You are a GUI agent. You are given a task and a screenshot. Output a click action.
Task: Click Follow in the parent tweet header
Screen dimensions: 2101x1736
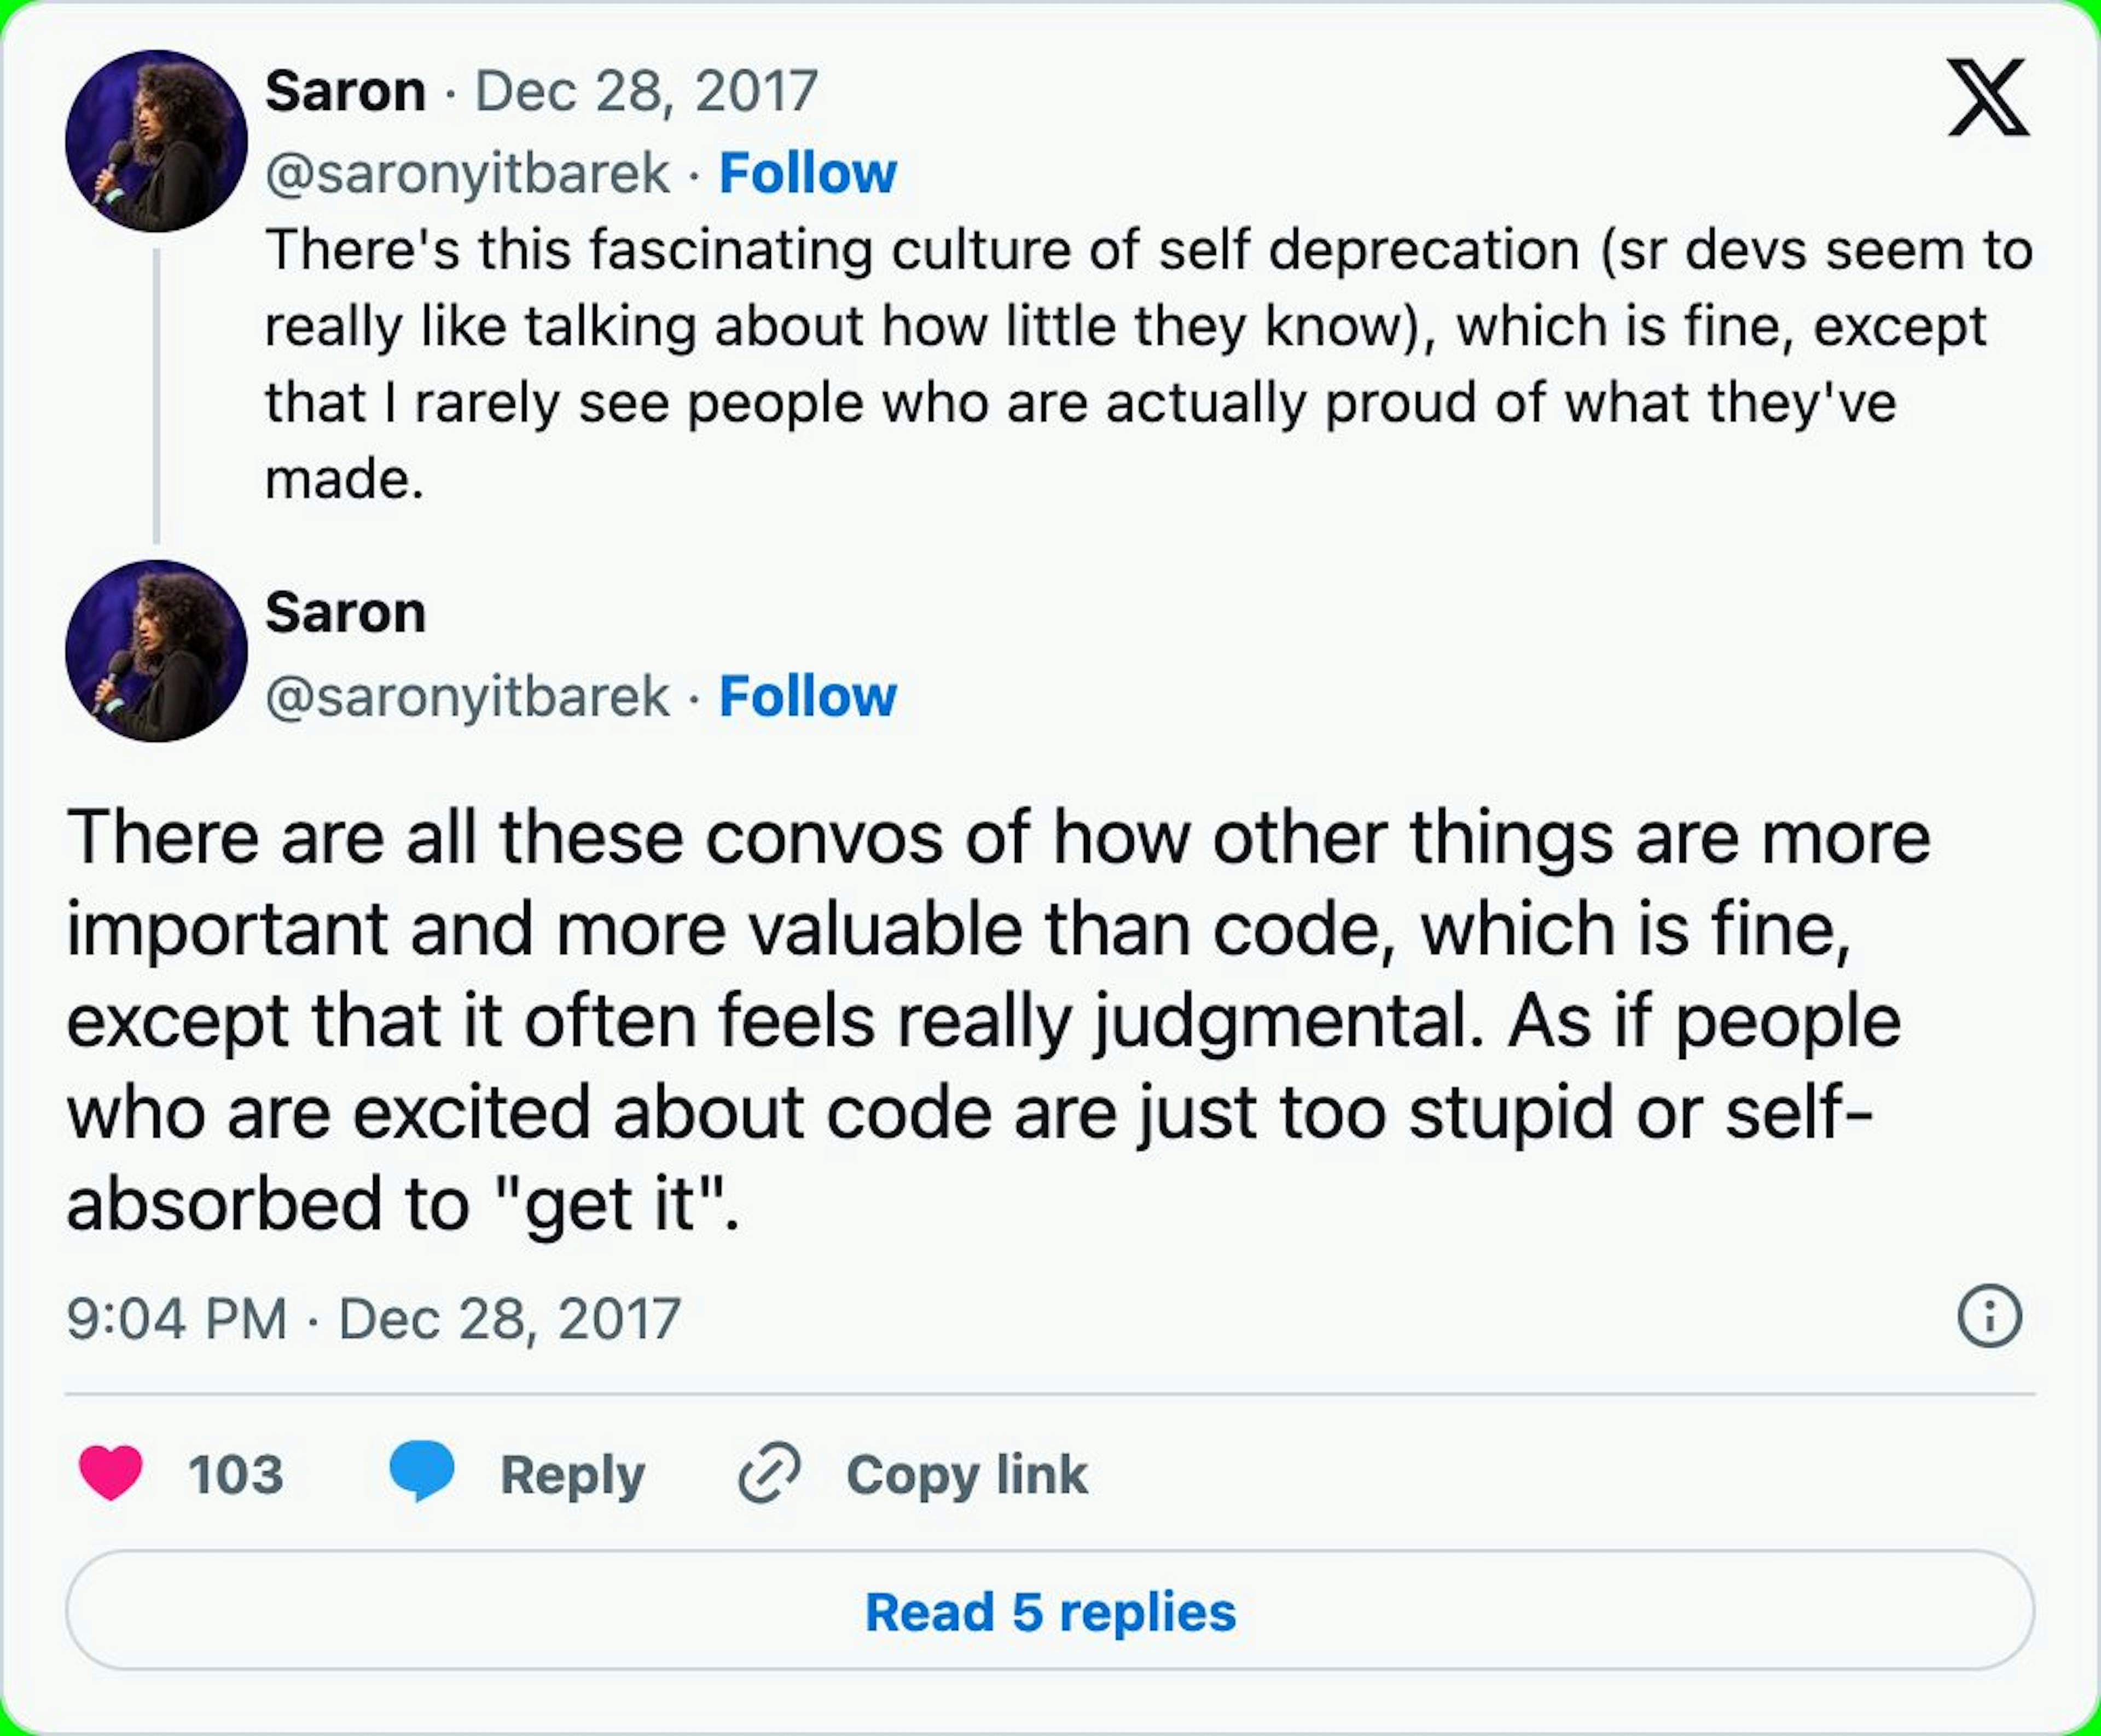(808, 173)
